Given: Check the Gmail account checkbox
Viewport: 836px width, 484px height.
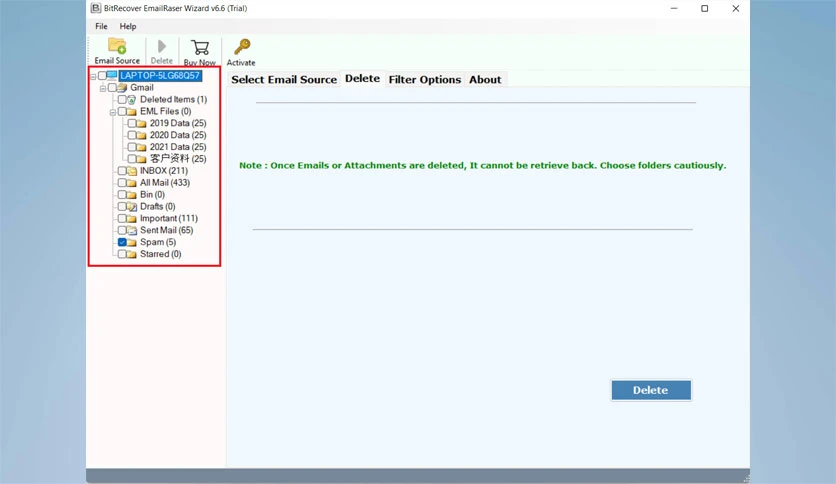Looking at the screenshot, I should [112, 87].
